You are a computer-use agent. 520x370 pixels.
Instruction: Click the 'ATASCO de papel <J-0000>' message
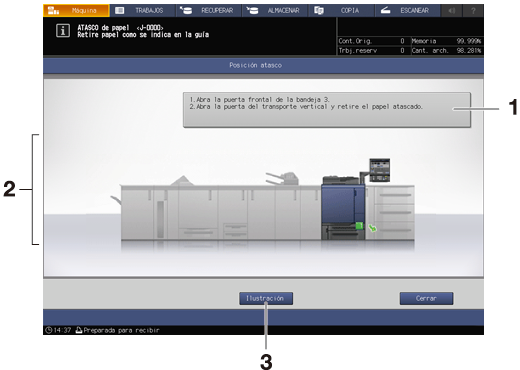point(120,28)
